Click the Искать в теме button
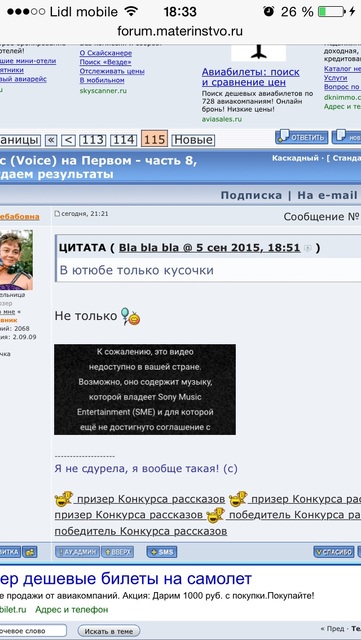The image size is (361, 640). pyautogui.click(x=108, y=631)
